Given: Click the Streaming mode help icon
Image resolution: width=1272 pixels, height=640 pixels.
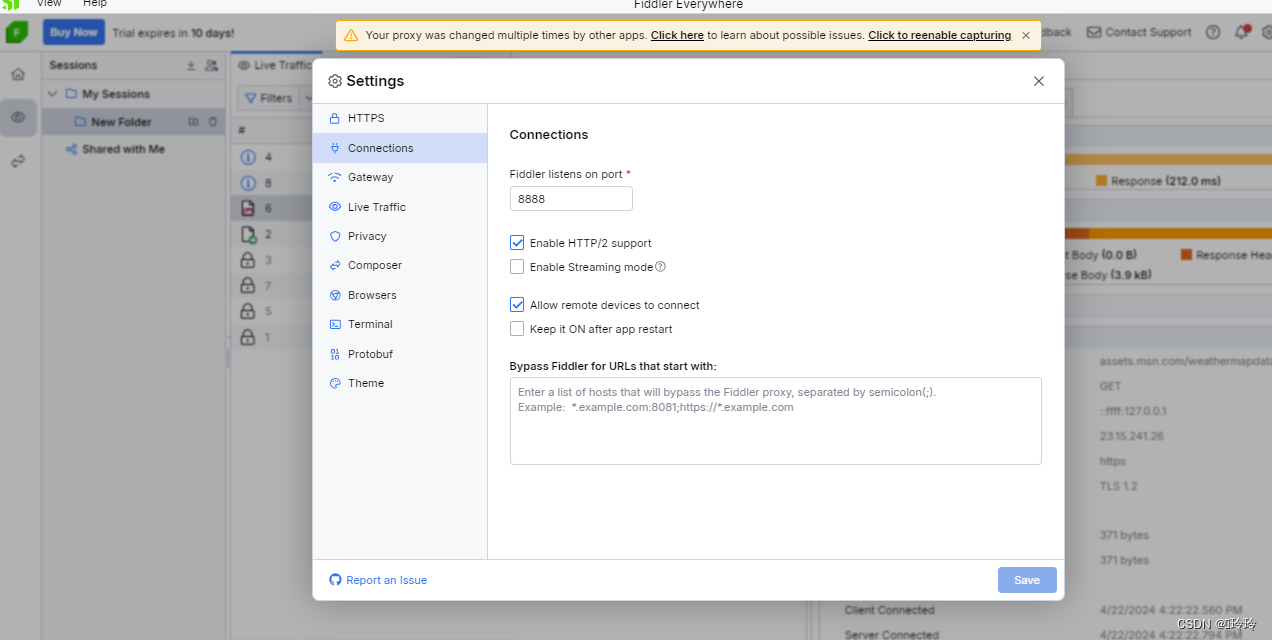Looking at the screenshot, I should pos(660,267).
